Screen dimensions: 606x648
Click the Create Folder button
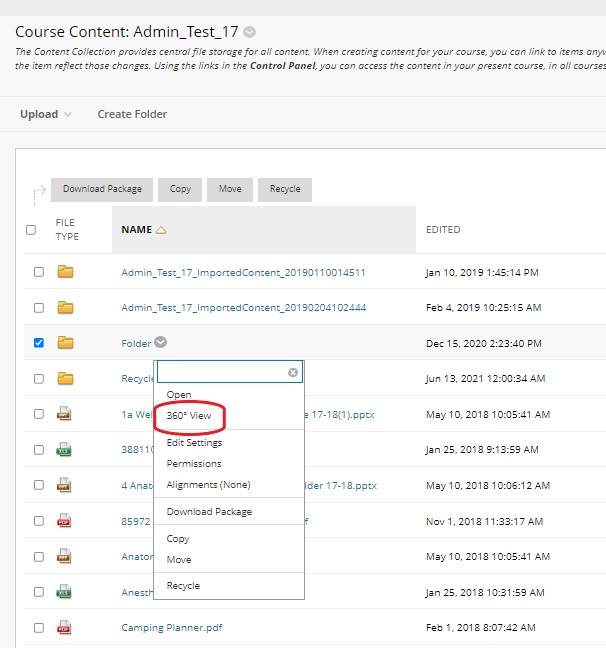point(132,114)
